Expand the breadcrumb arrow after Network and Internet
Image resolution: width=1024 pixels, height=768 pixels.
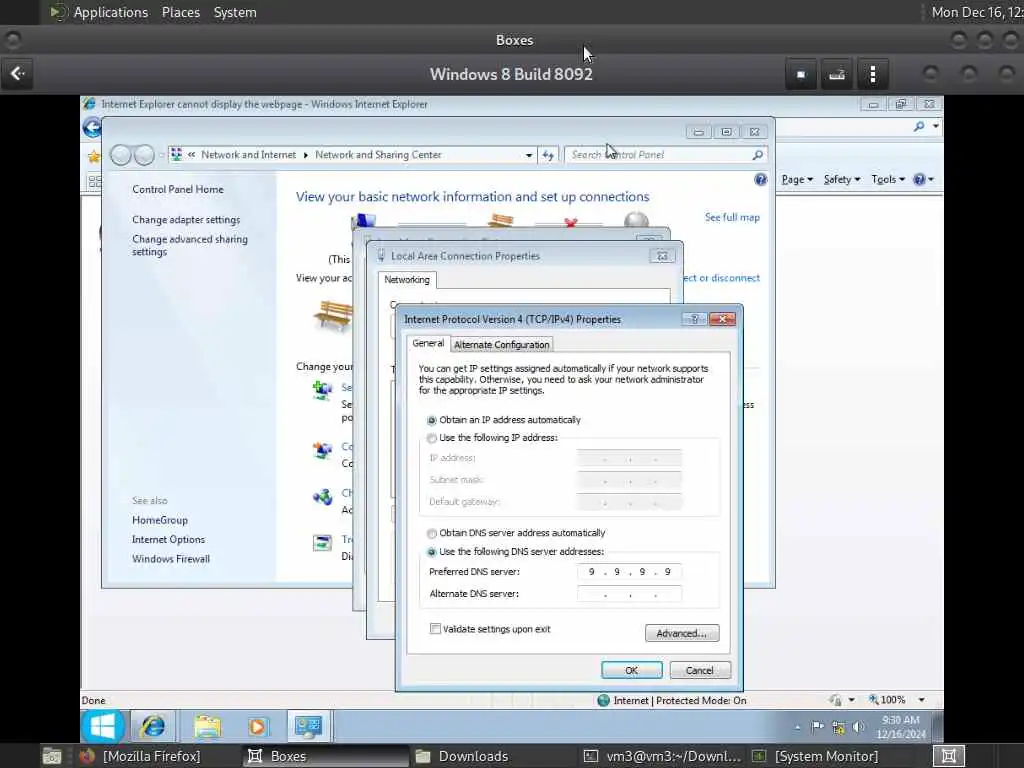coord(305,155)
